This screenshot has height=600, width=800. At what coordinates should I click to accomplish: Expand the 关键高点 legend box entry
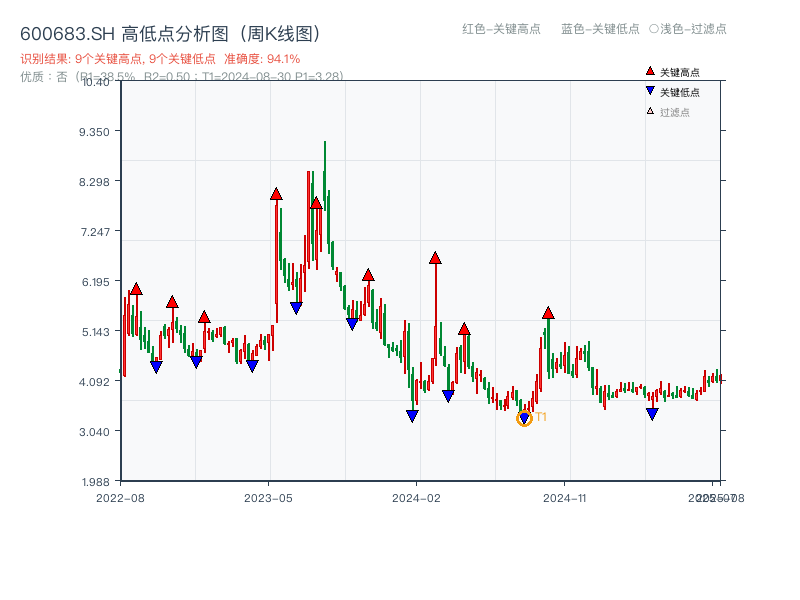(672, 70)
